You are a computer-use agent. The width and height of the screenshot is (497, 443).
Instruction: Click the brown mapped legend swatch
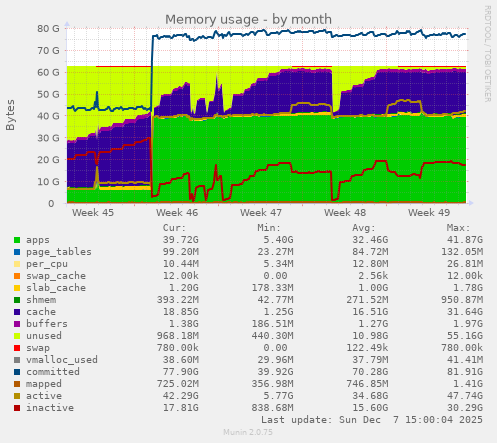pos(17,384)
